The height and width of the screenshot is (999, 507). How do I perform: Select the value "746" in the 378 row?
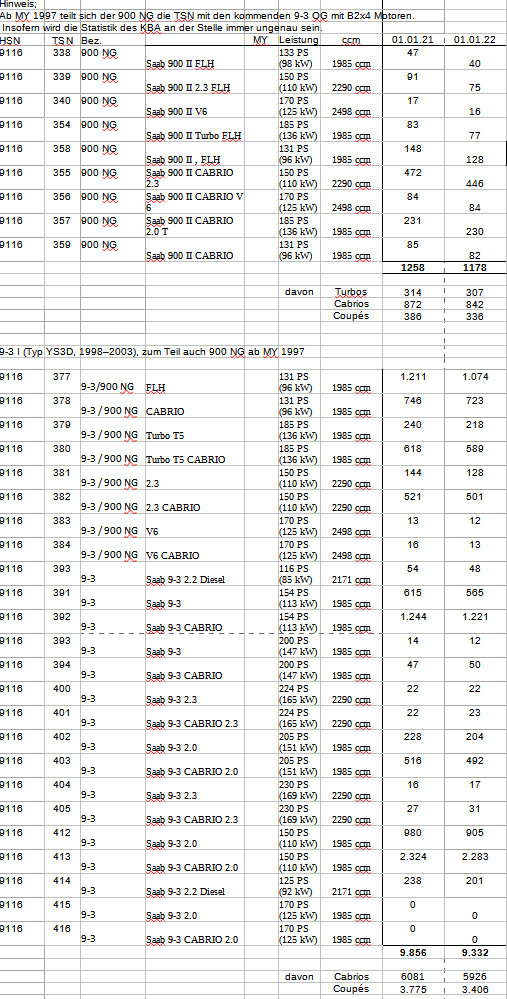pos(413,401)
